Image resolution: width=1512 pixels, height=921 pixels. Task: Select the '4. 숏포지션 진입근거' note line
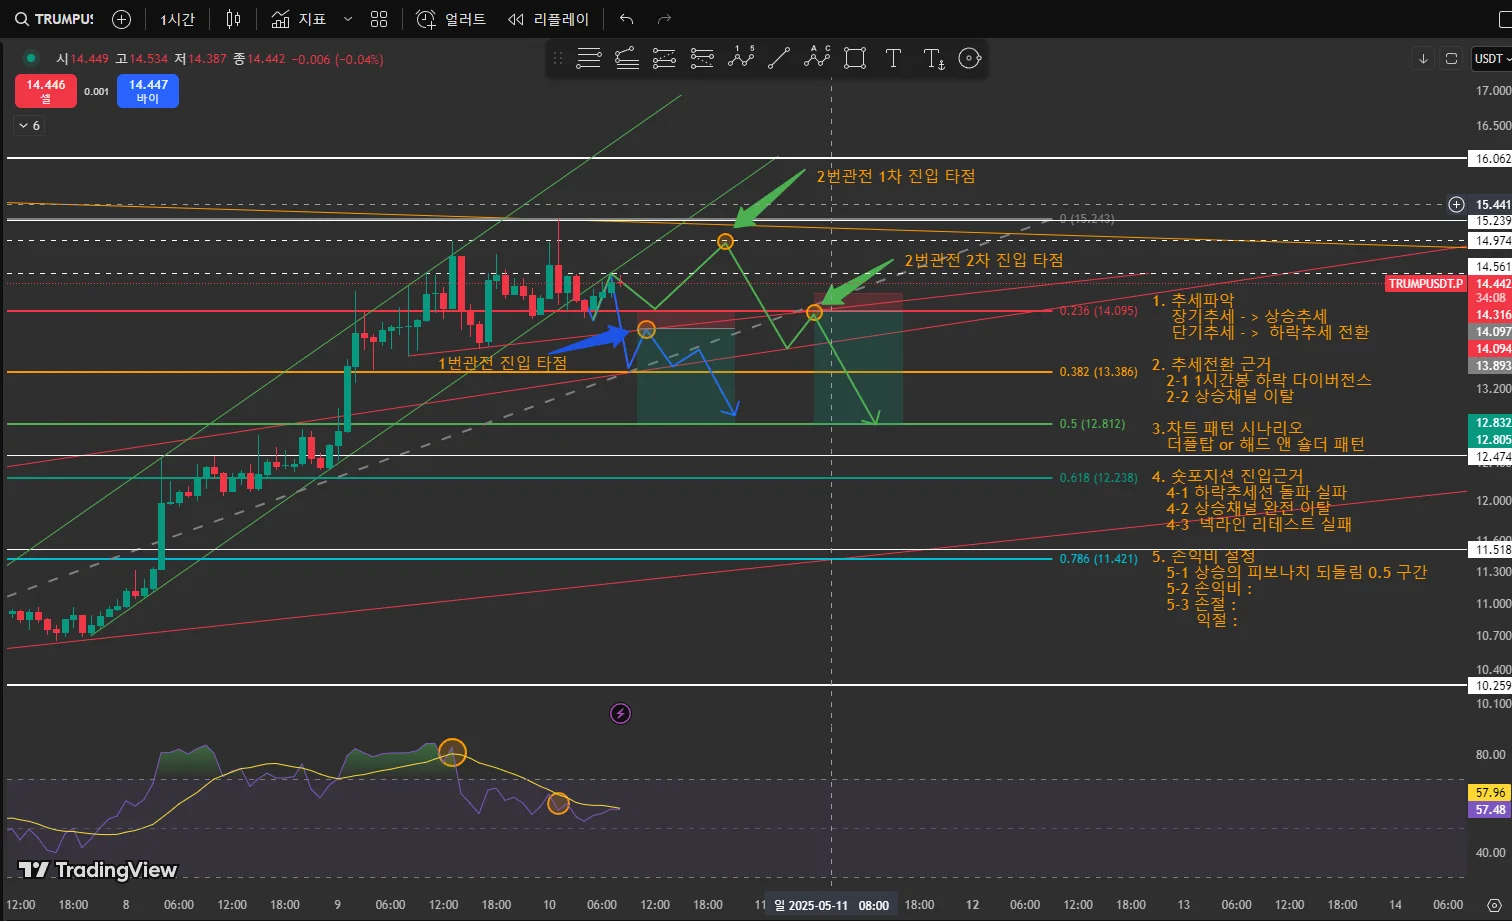[x=1227, y=476]
